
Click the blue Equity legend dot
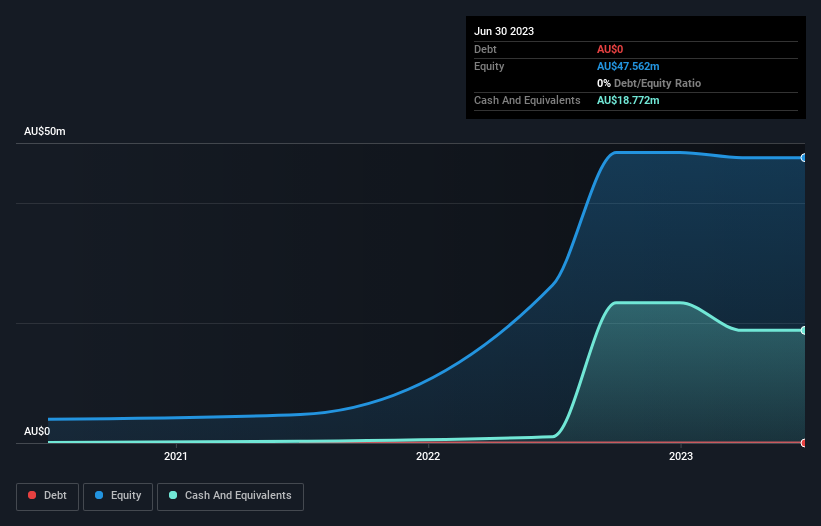click(99, 495)
